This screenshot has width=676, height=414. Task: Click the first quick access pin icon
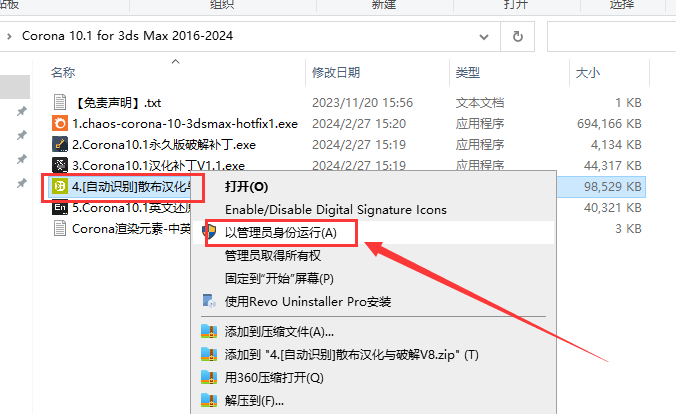point(22,111)
